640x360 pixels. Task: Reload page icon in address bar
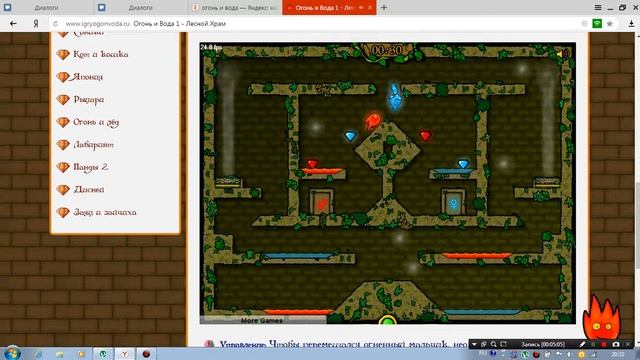(x=56, y=24)
